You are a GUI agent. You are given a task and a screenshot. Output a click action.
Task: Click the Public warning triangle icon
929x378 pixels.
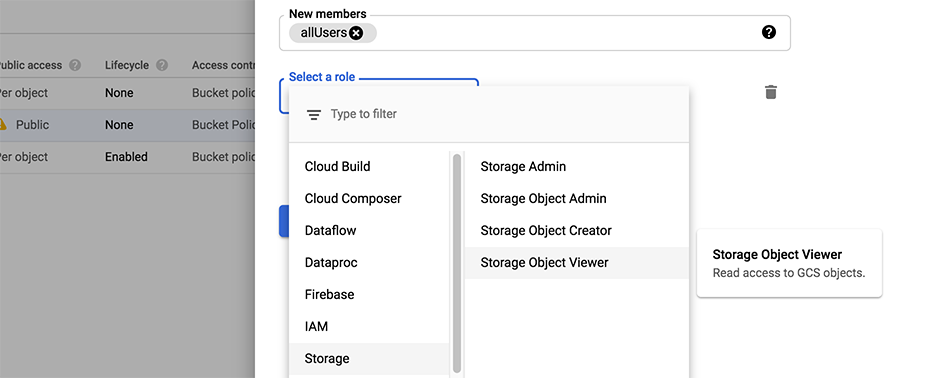pyautogui.click(x=2, y=124)
